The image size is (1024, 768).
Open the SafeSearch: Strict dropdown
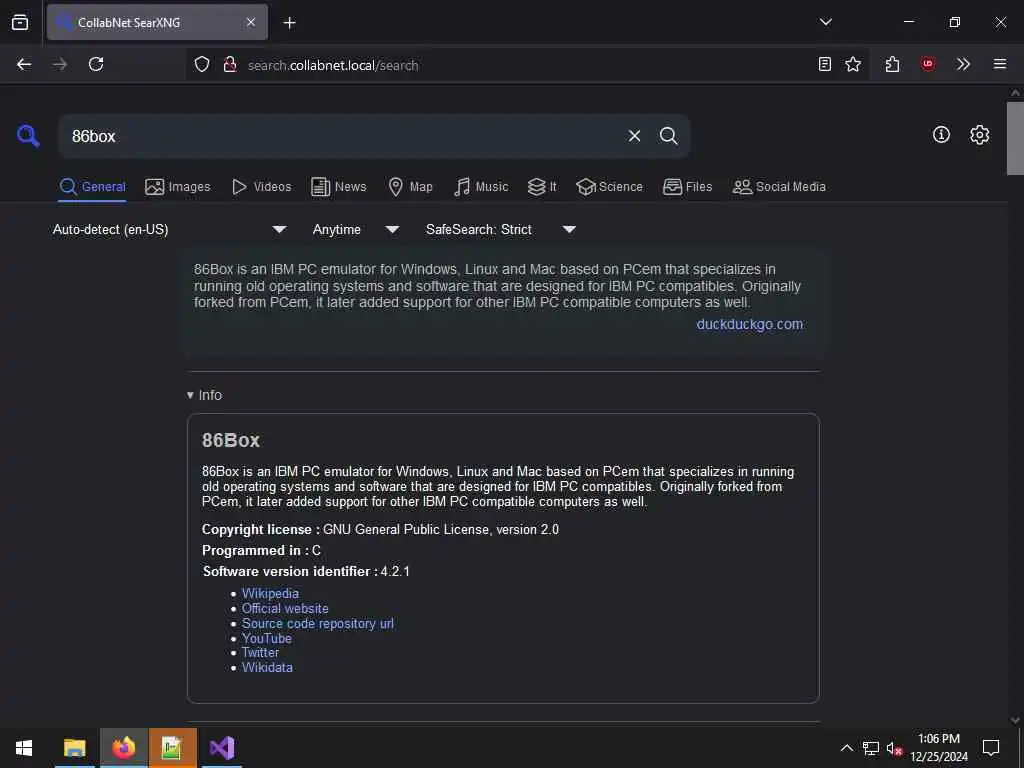(501, 229)
